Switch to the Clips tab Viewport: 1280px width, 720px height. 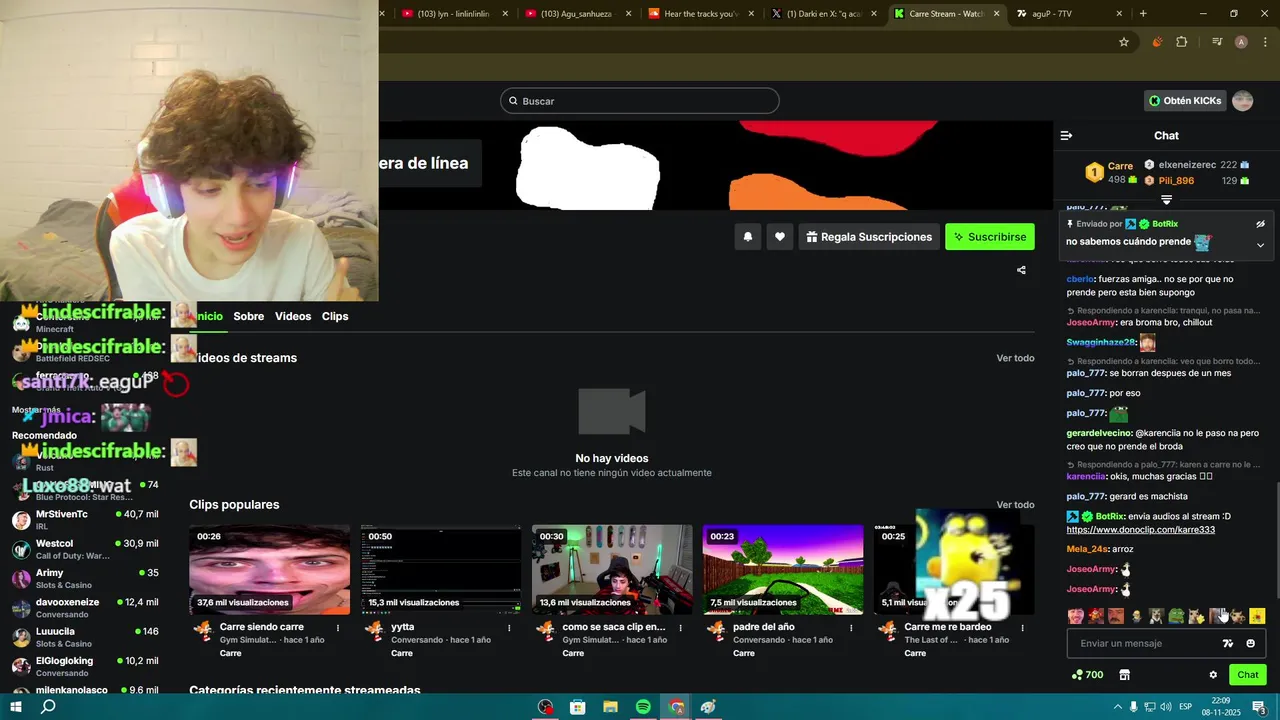point(335,316)
